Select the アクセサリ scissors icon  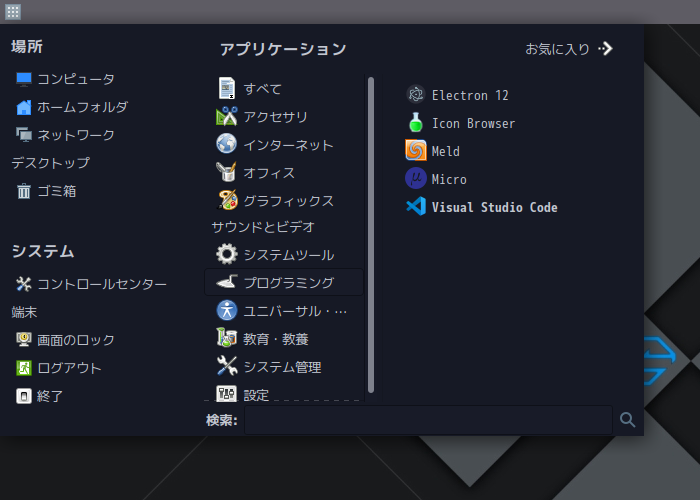[227, 117]
